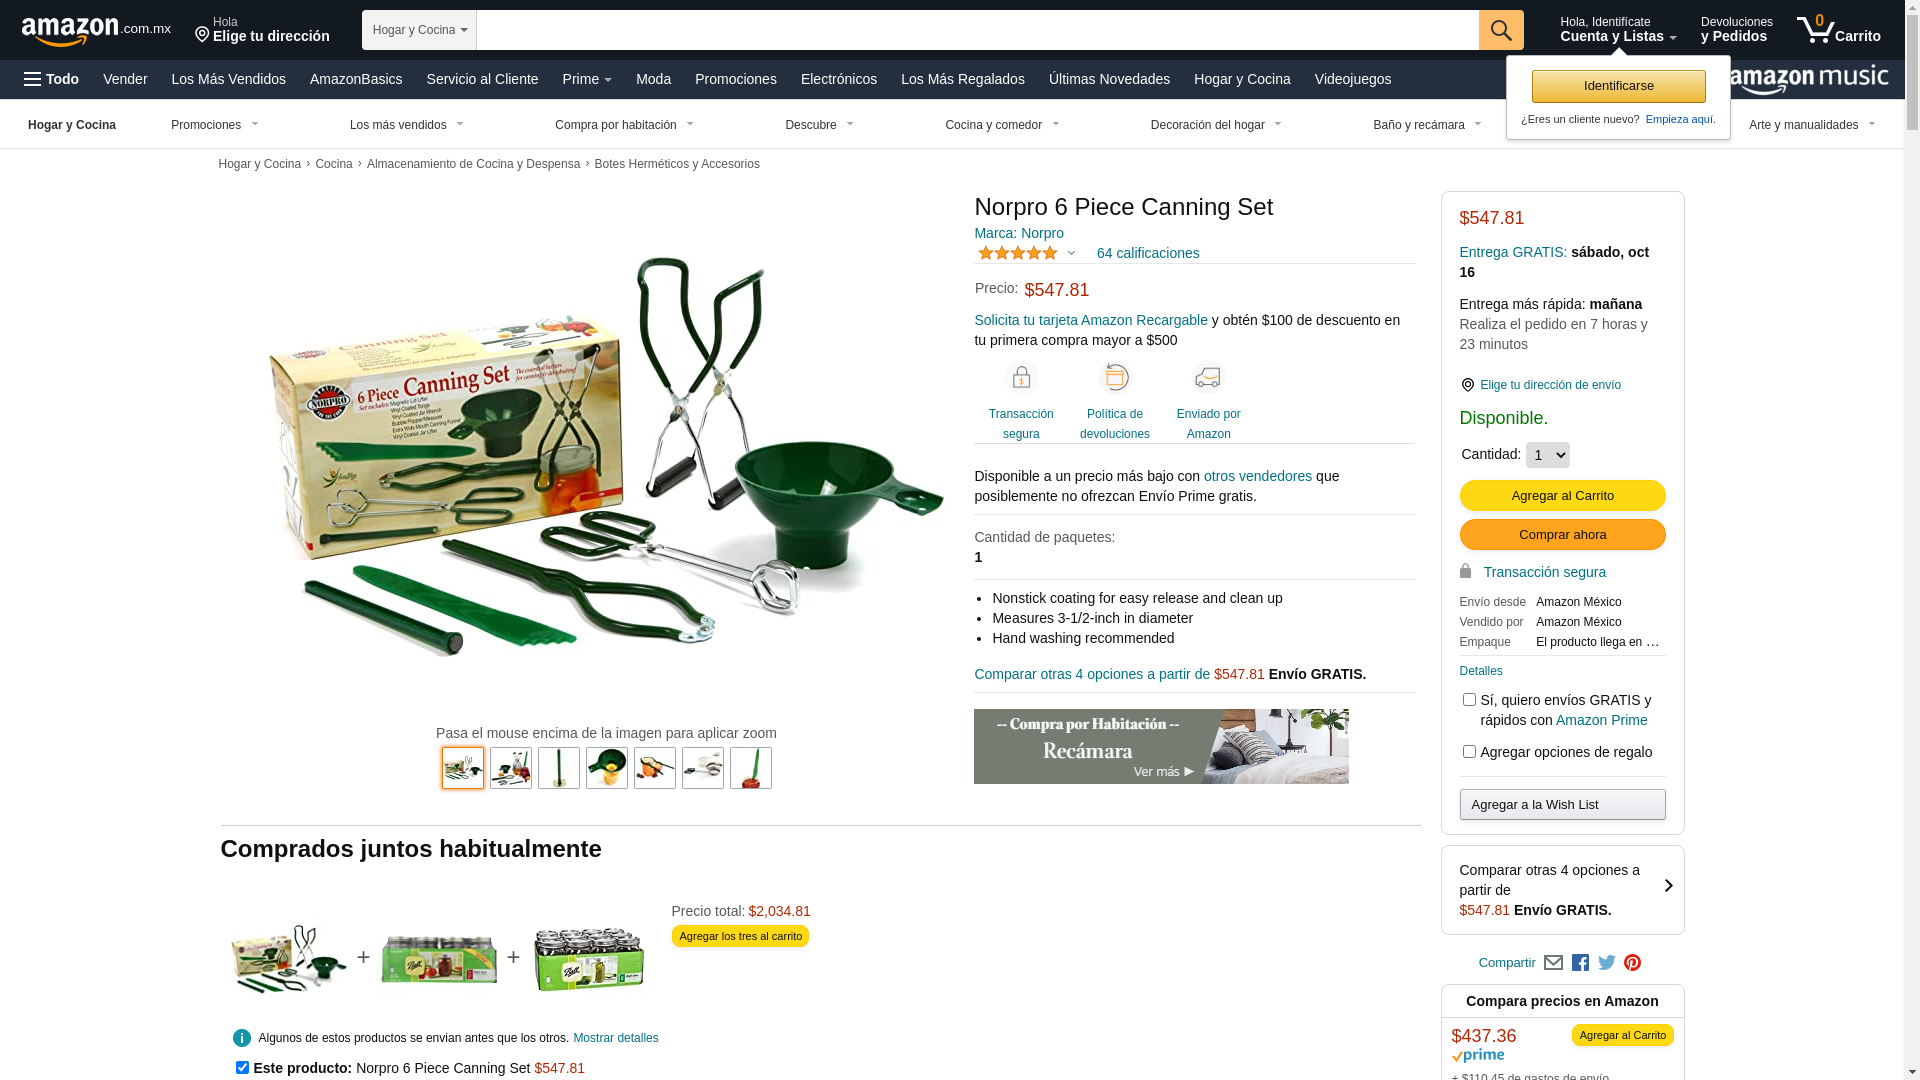
Task: Open the Cocina y comedor submenu
Action: pos(1002,125)
